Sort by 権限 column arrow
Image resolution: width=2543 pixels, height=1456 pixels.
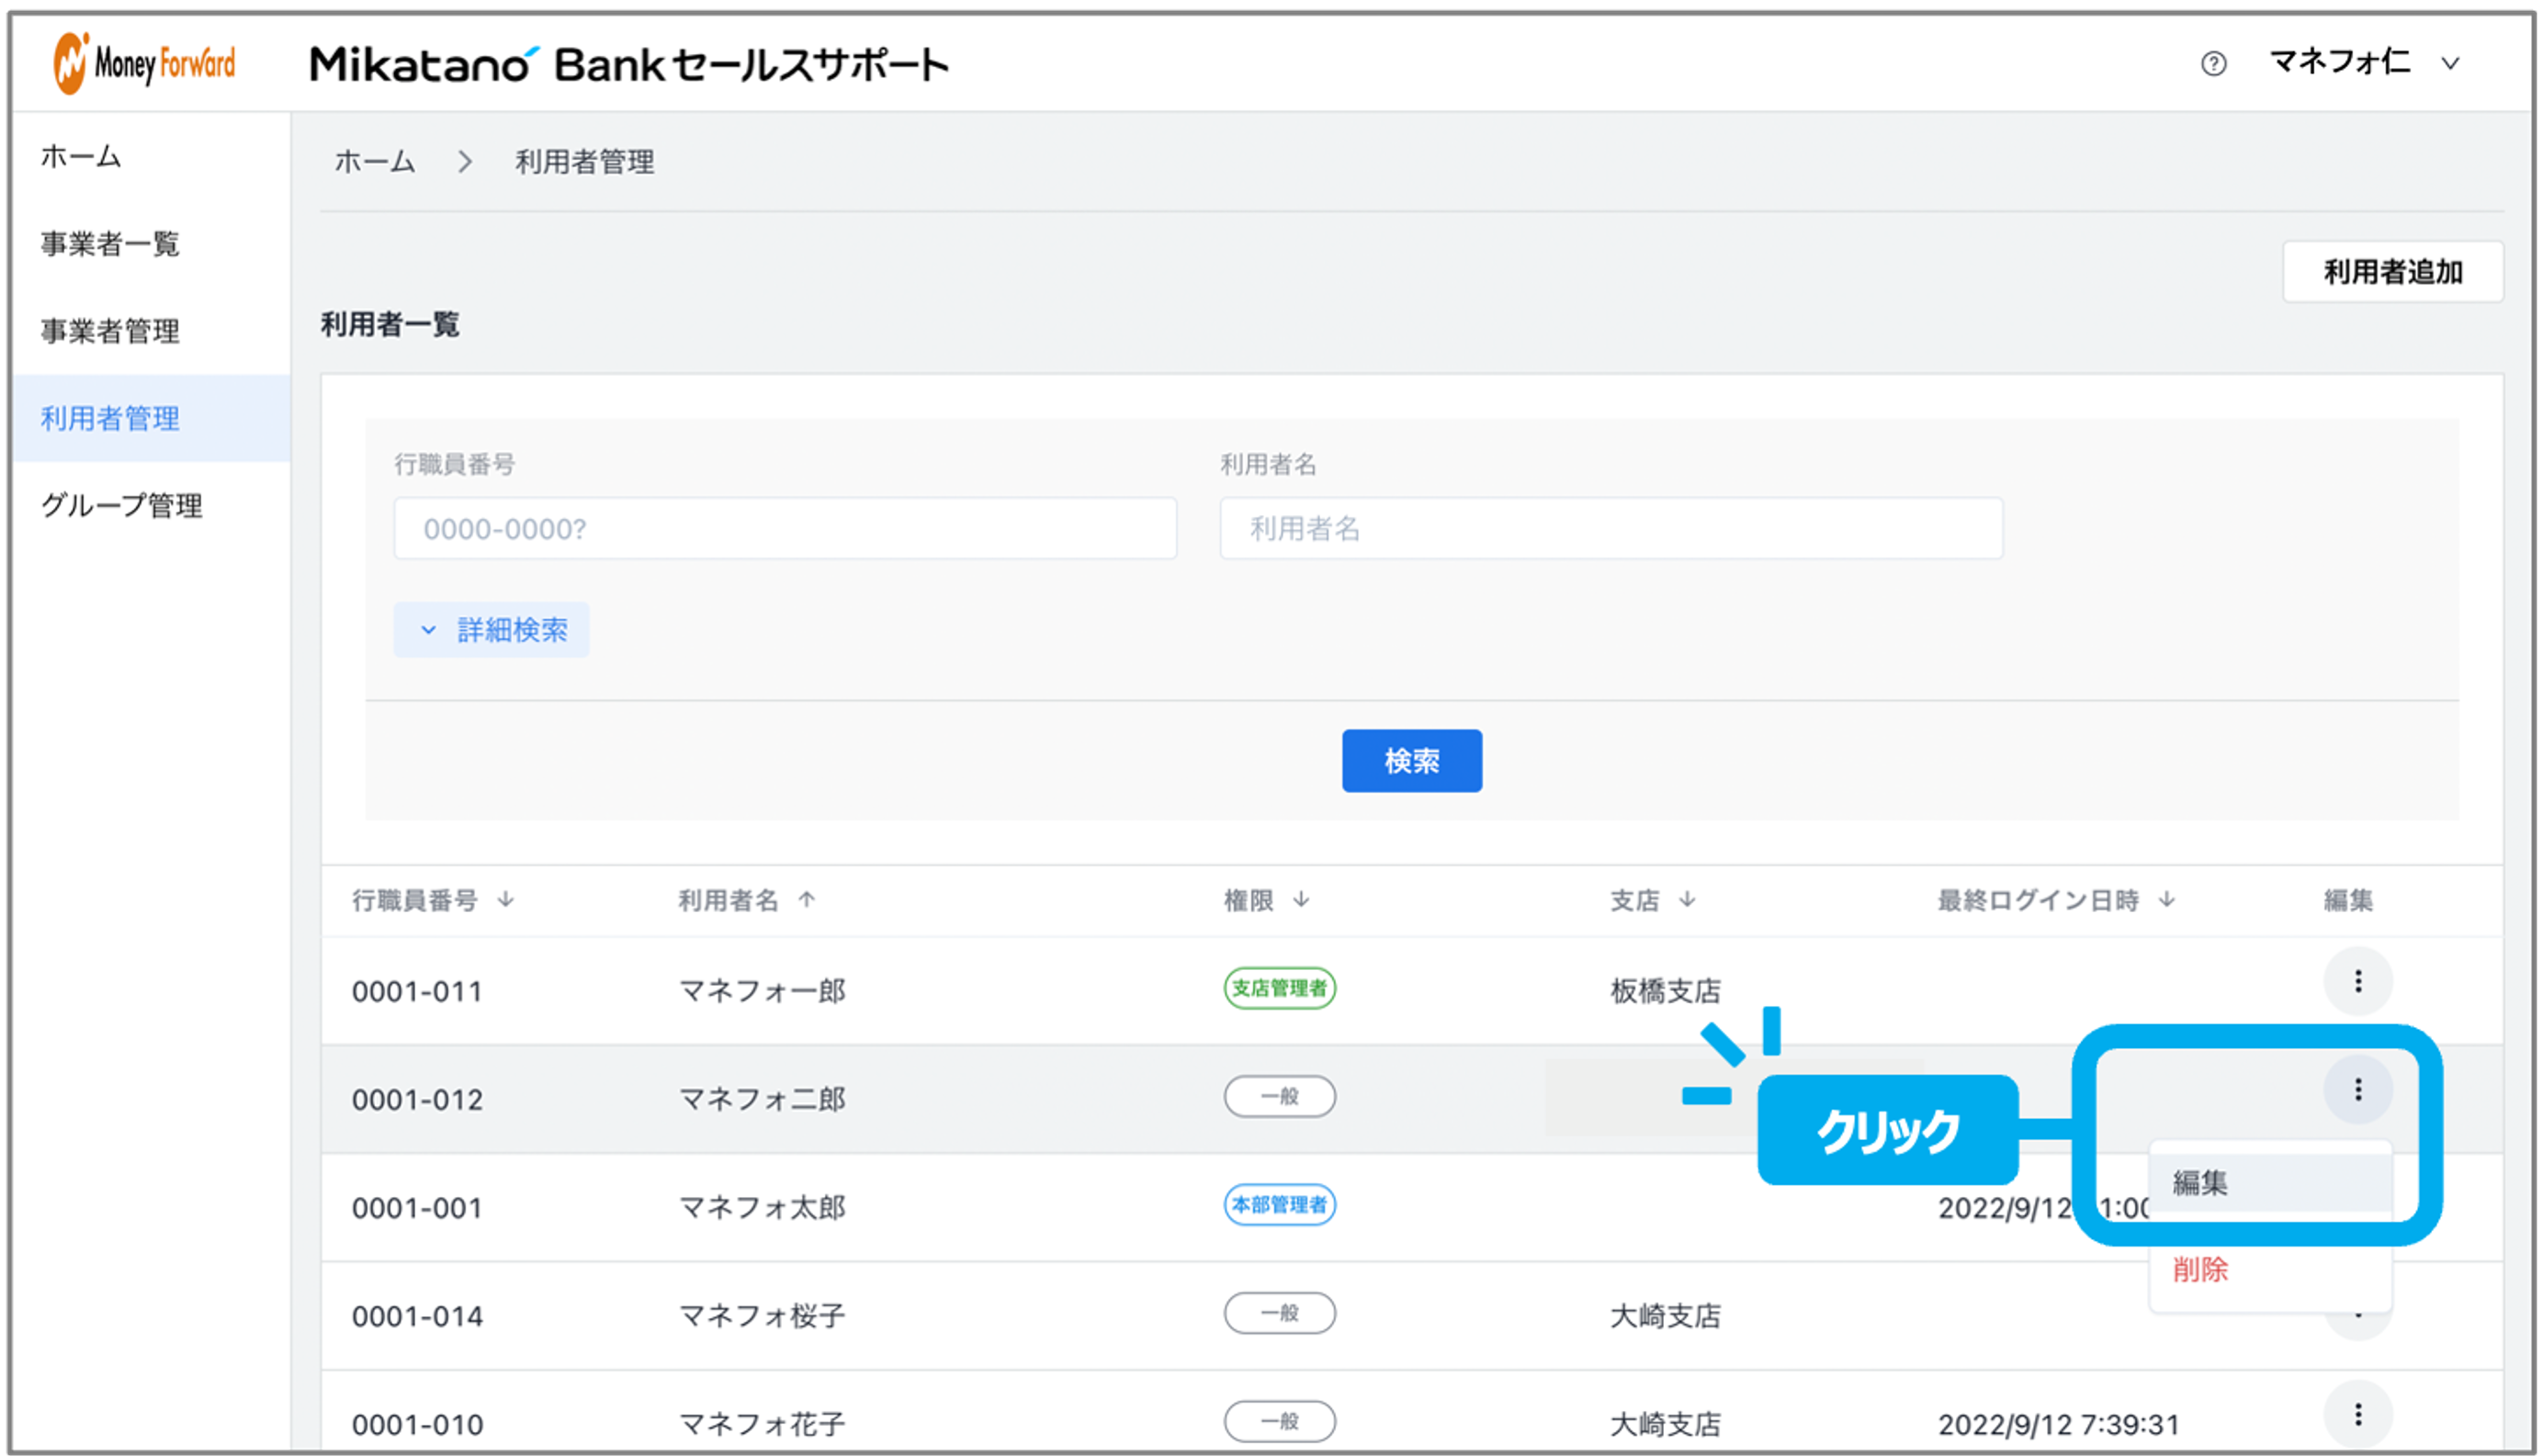tap(1301, 899)
